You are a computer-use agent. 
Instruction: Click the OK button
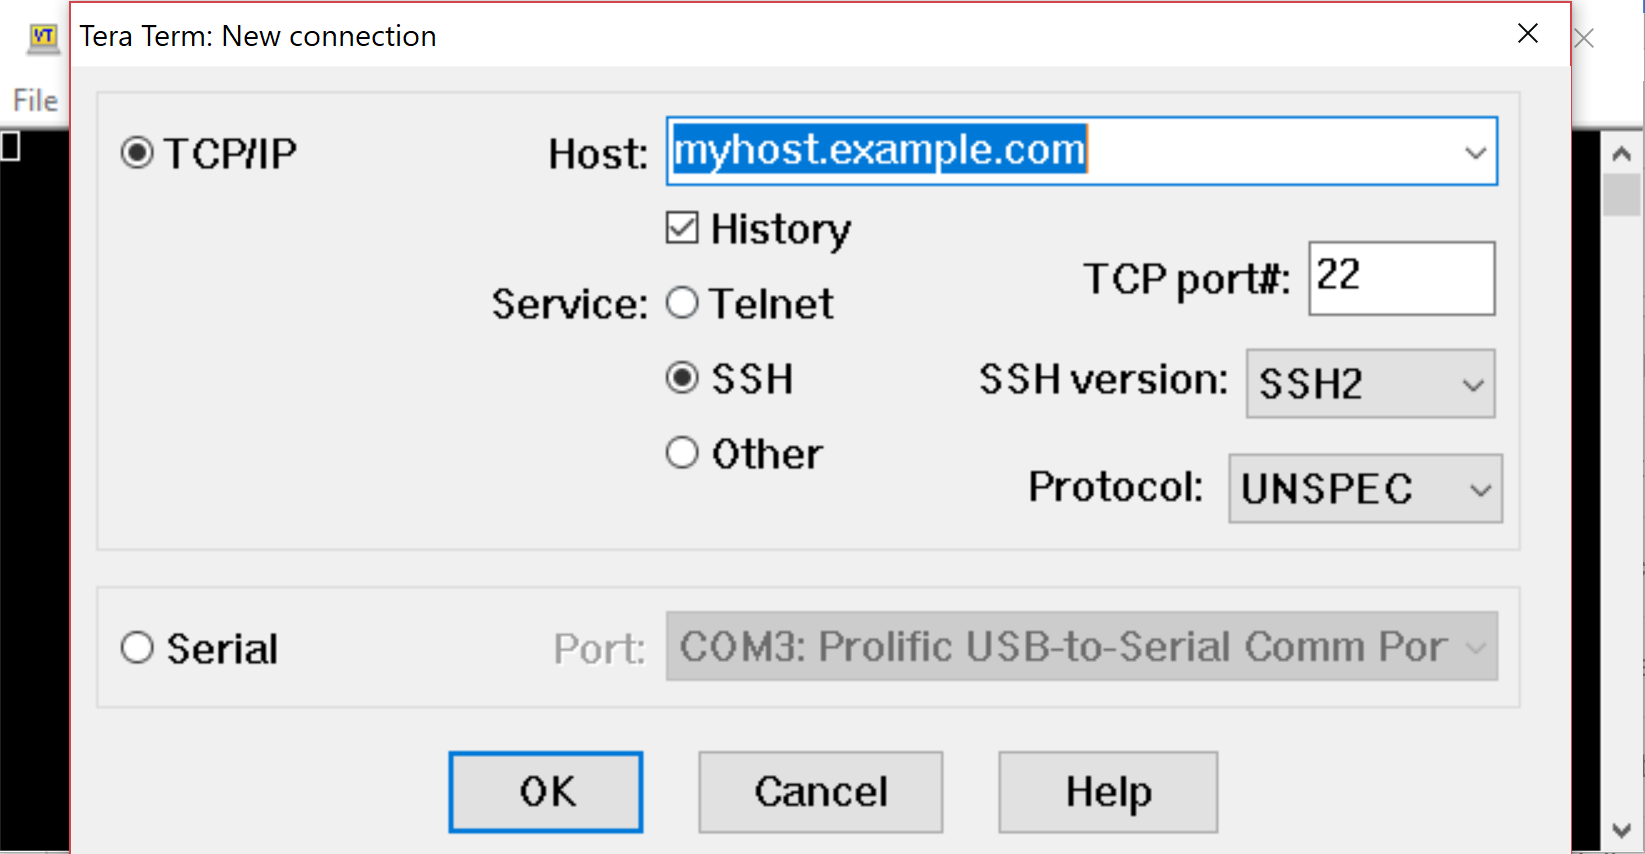pos(546,792)
